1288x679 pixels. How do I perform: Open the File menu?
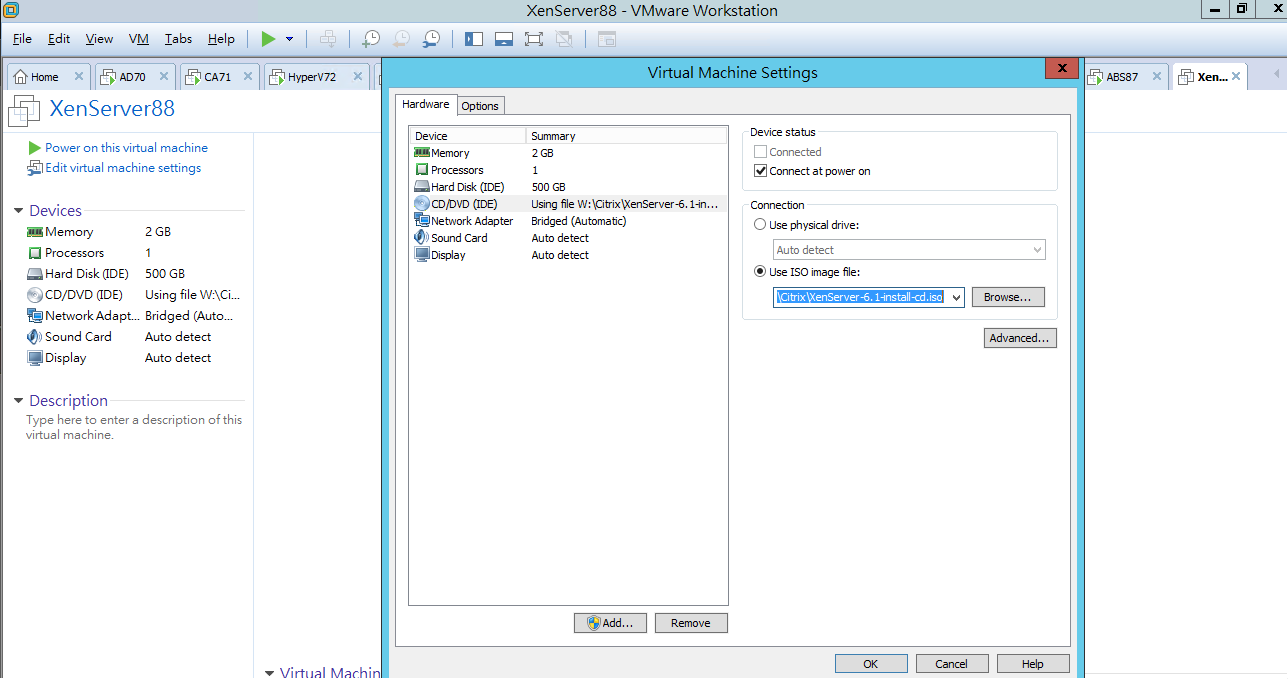click(22, 39)
